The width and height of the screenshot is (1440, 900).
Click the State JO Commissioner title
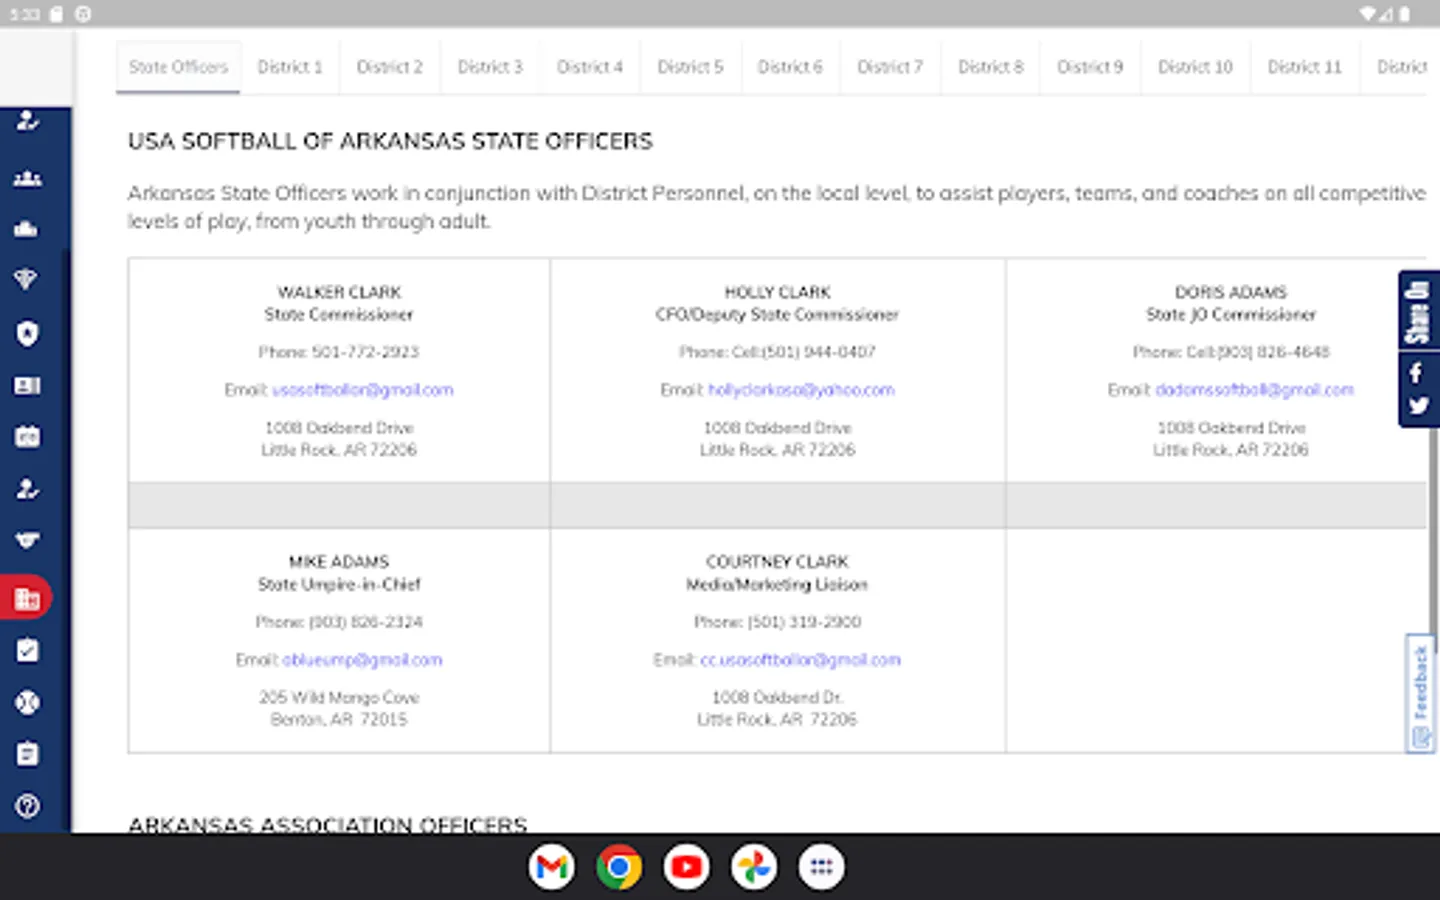pyautogui.click(x=1231, y=314)
